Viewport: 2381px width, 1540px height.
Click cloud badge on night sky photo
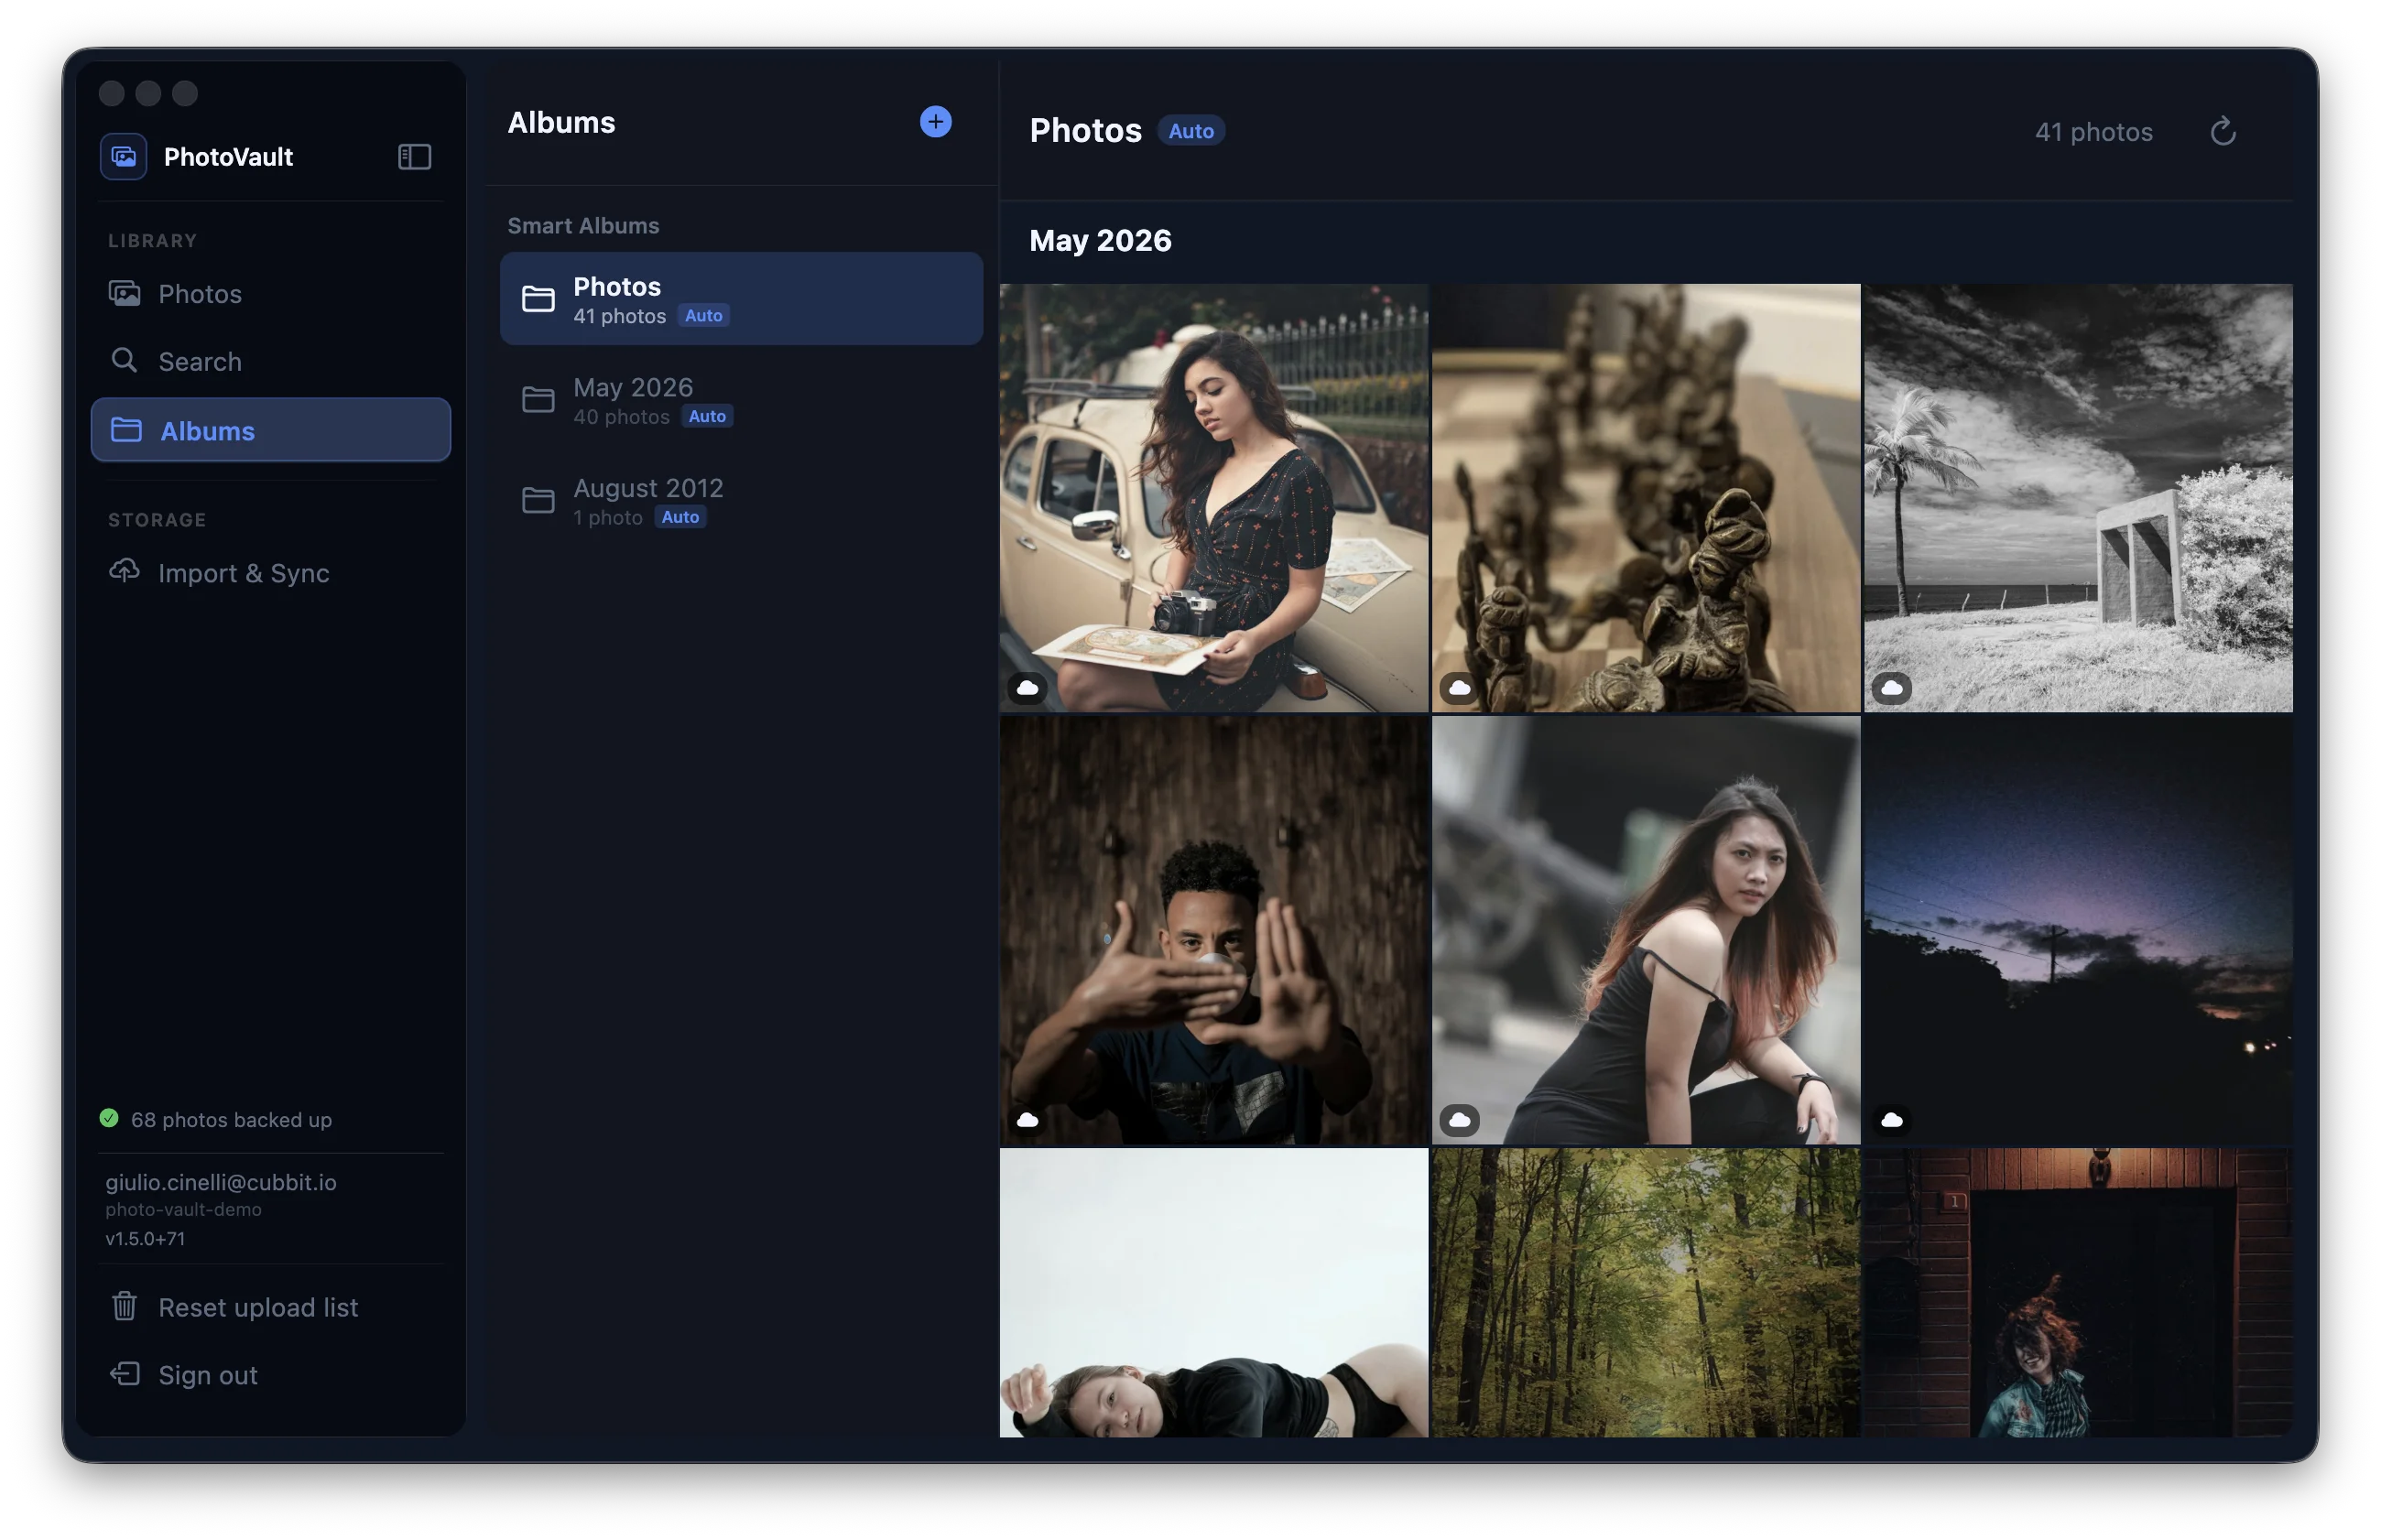(x=1891, y=1120)
